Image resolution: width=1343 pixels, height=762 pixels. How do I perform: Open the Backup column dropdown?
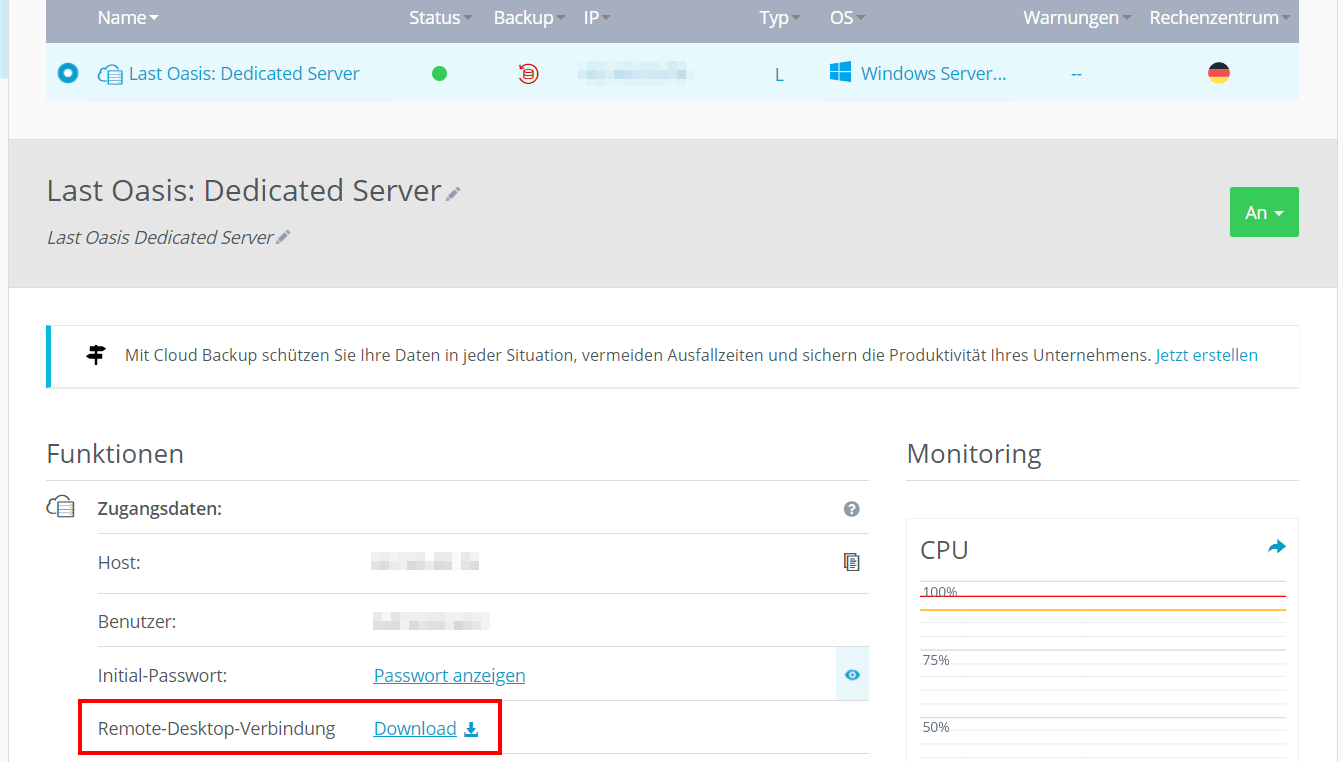[529, 18]
